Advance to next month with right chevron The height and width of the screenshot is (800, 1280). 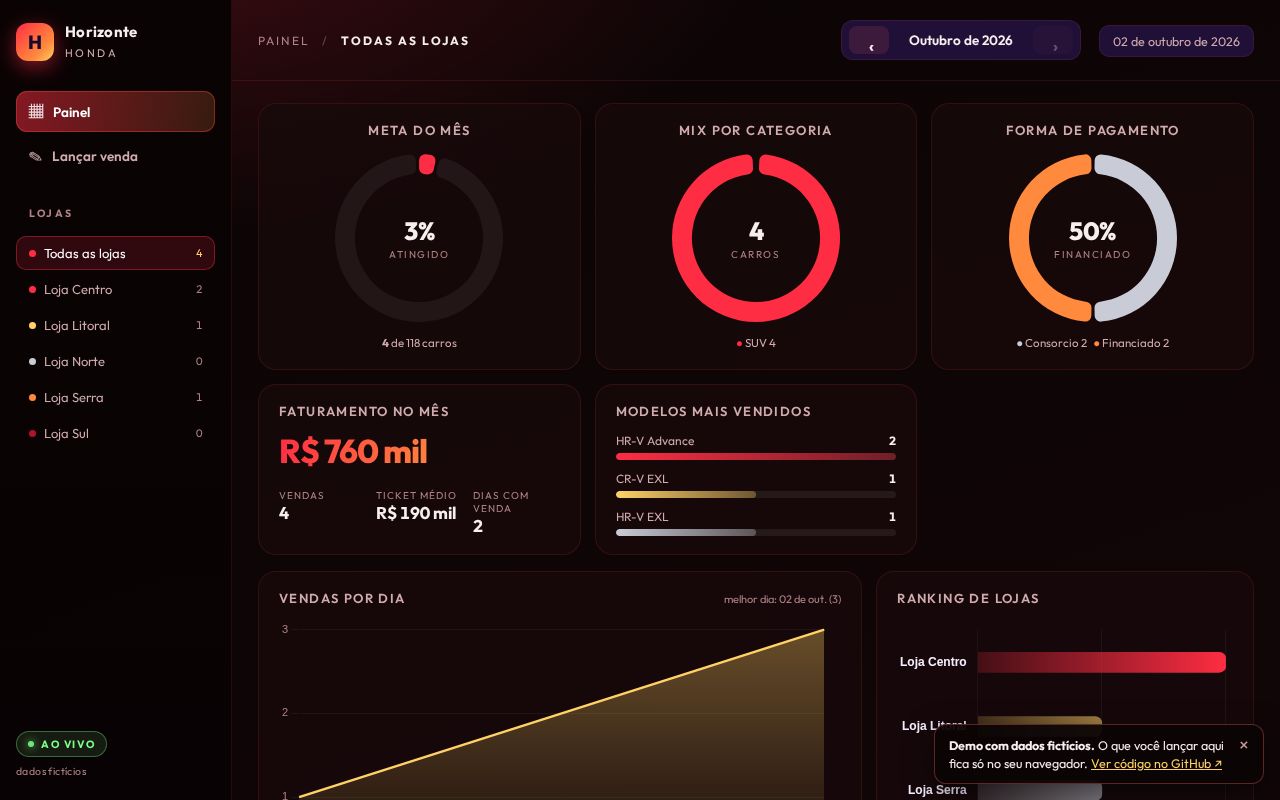tap(1053, 40)
